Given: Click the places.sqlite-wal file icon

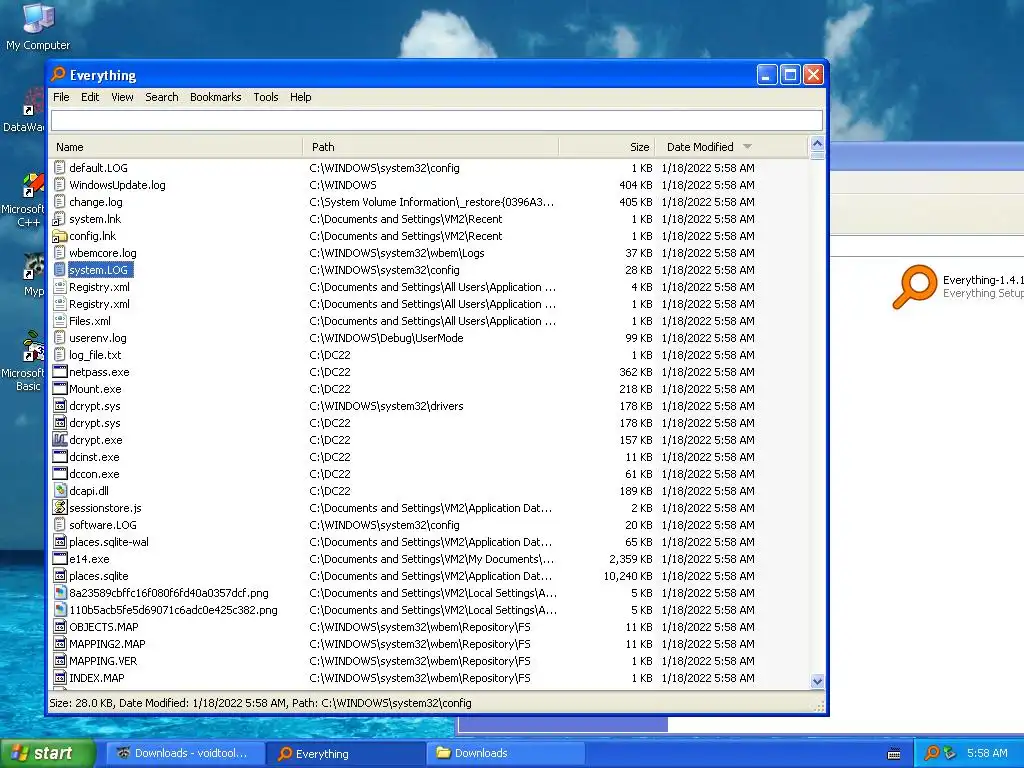Looking at the screenshot, I should [x=59, y=541].
